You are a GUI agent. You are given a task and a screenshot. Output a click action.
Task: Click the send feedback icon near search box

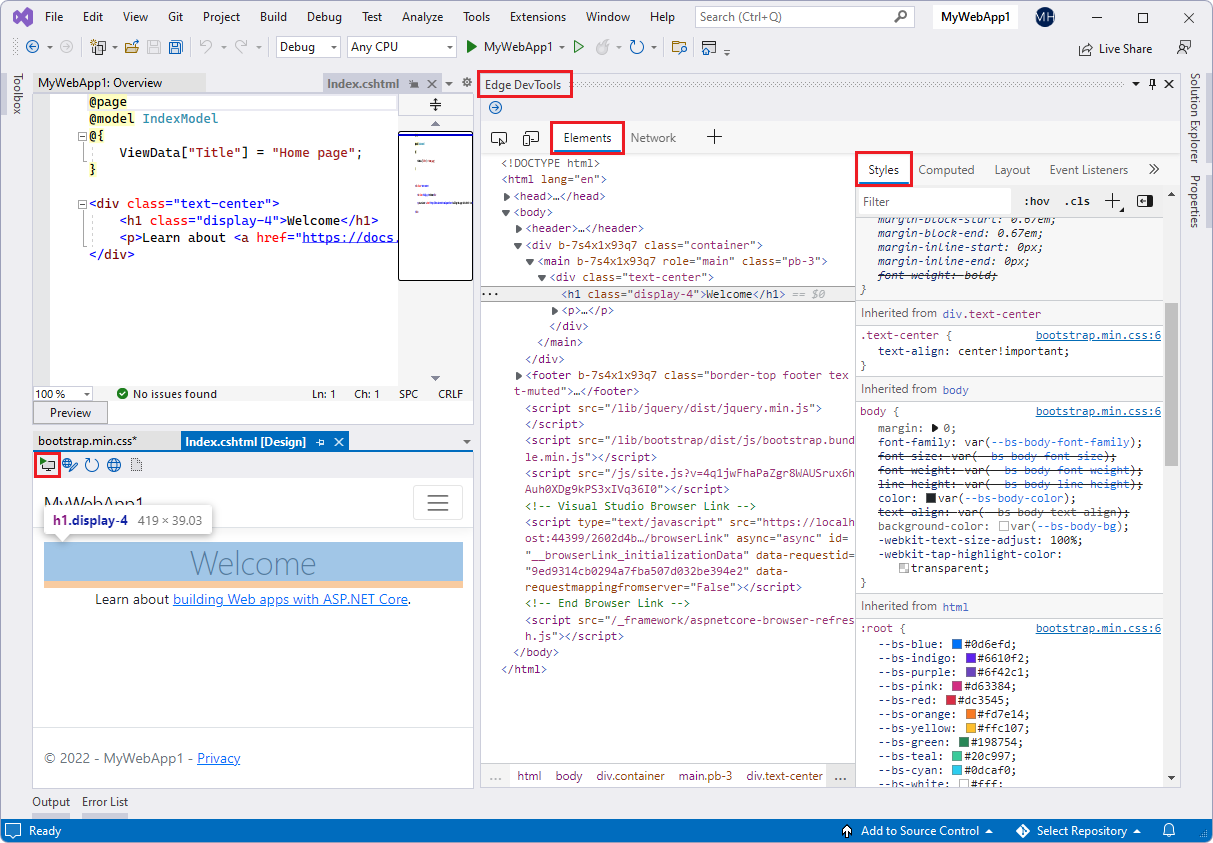(1184, 46)
